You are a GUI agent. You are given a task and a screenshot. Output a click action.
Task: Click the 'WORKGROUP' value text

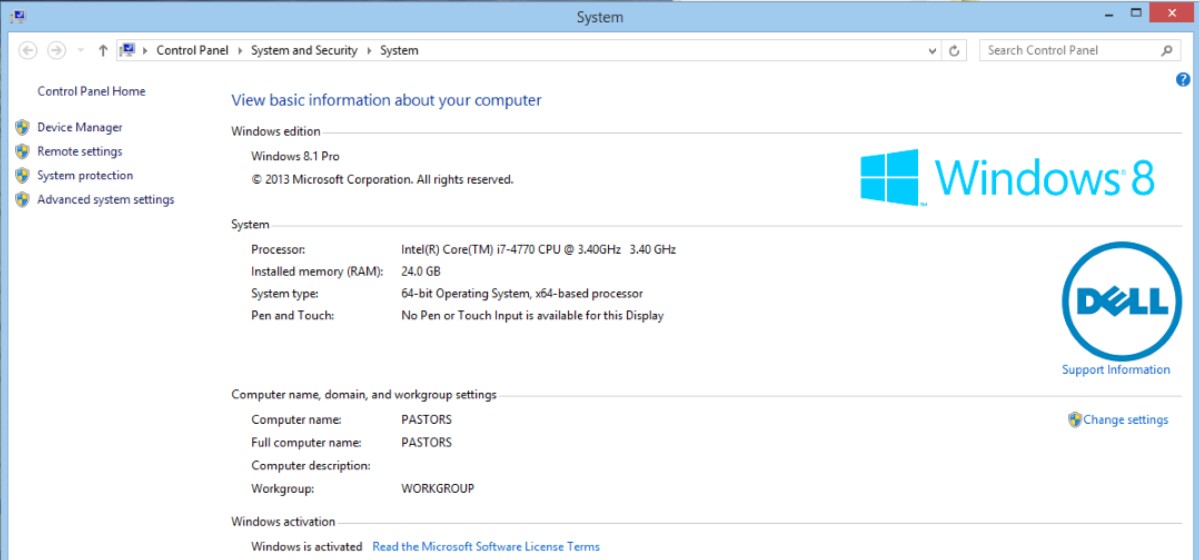coord(437,488)
